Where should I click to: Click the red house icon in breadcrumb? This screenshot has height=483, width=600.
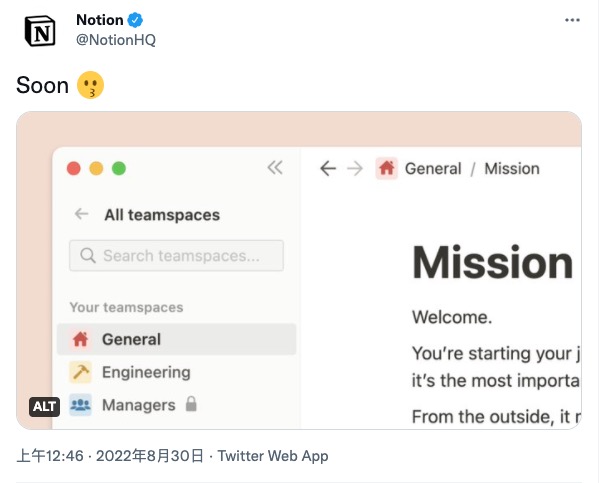[386, 168]
